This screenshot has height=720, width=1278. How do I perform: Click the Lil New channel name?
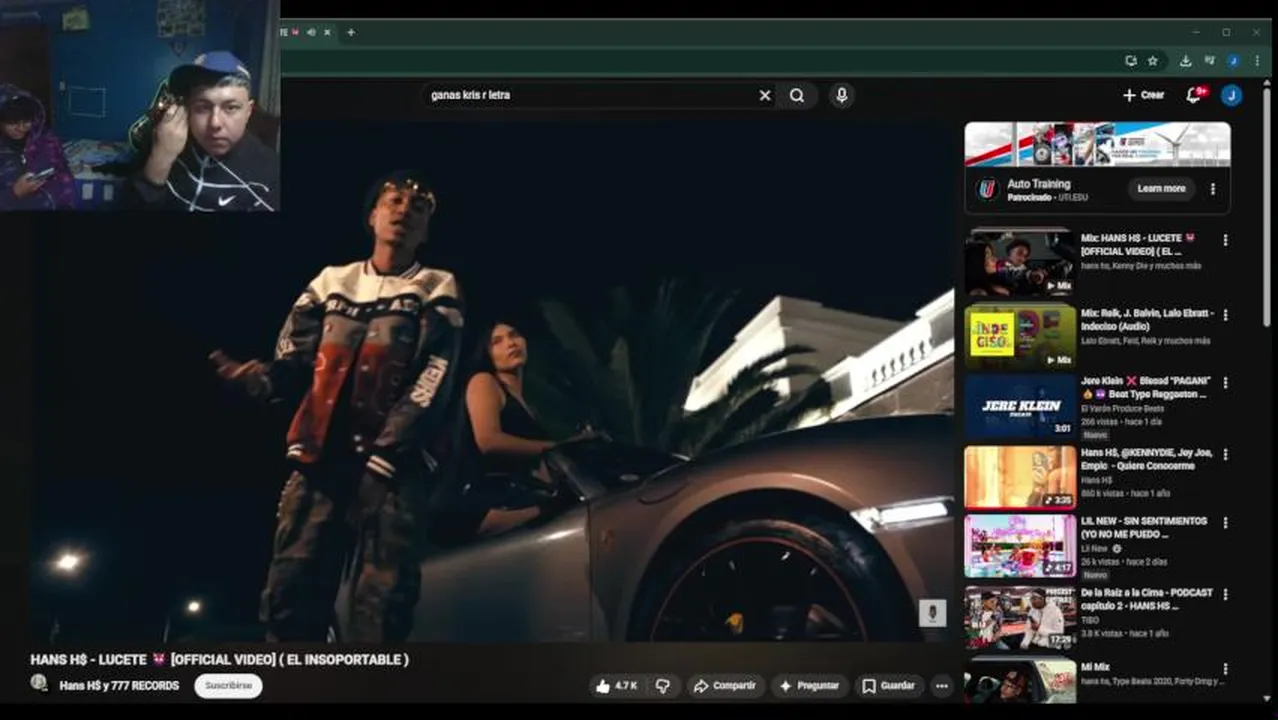pyautogui.click(x=1094, y=548)
